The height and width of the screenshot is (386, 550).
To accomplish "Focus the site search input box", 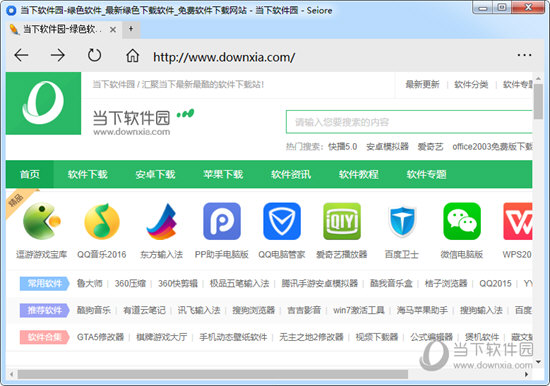I will 409,122.
